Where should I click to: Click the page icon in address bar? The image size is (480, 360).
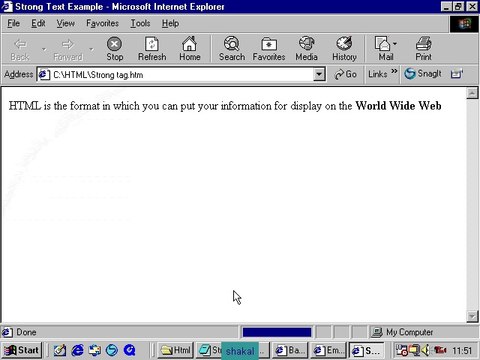click(44, 74)
